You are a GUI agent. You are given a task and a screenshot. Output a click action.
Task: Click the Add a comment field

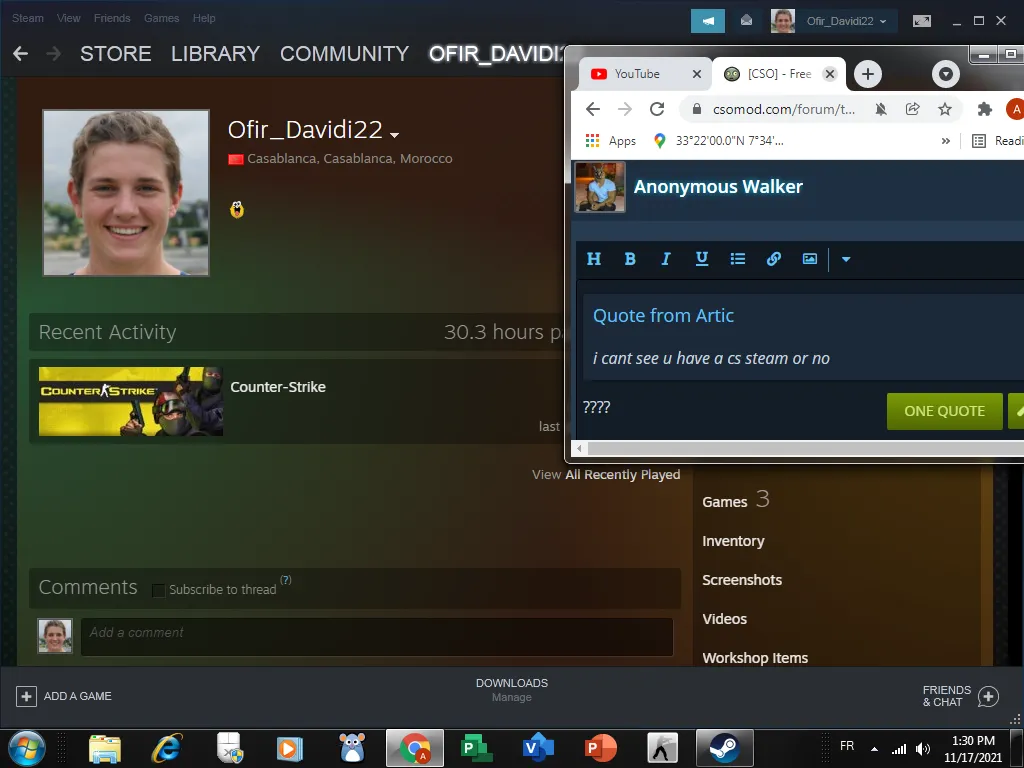pyautogui.click(x=377, y=637)
